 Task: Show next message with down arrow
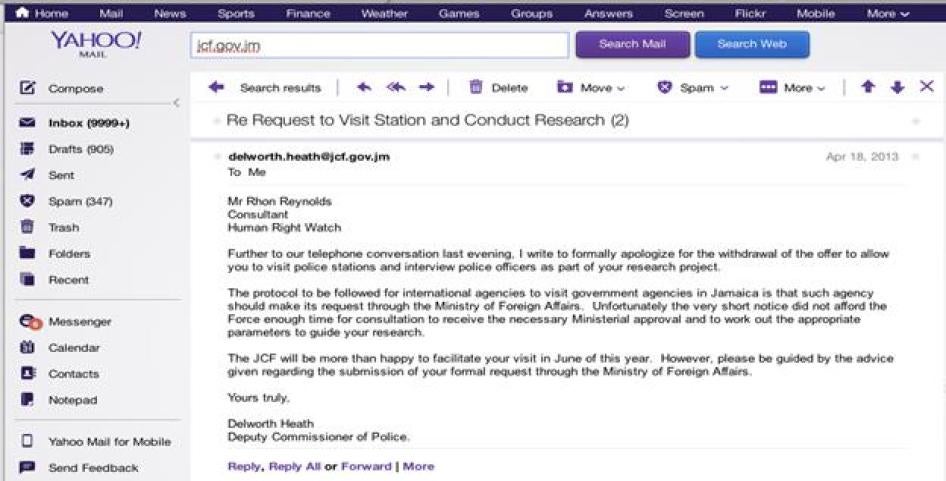tap(897, 88)
